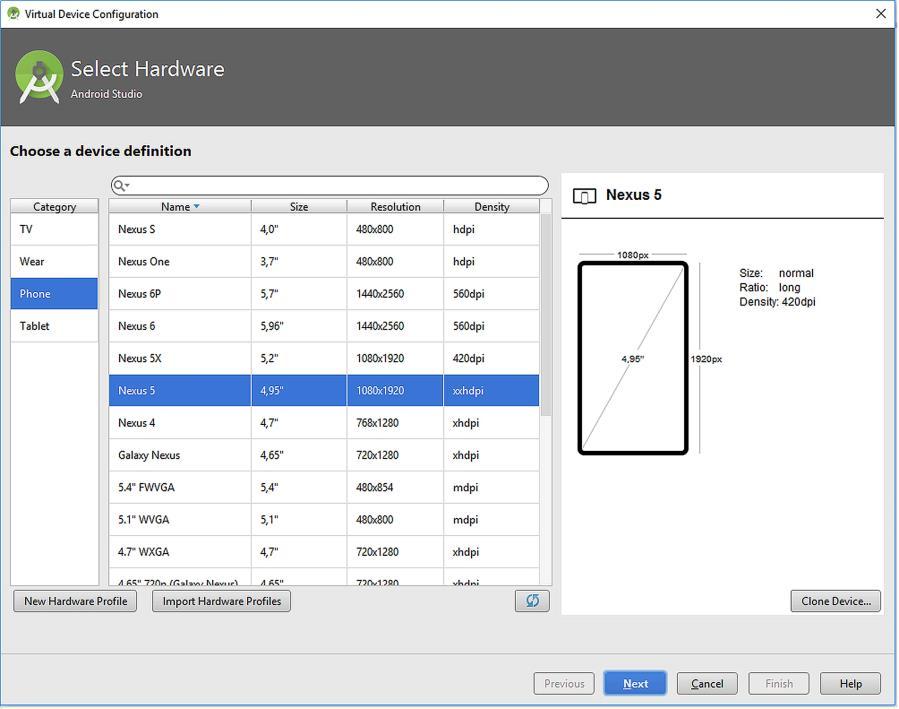Select the Nexus 5X device
The image size is (899, 709).
(324, 358)
